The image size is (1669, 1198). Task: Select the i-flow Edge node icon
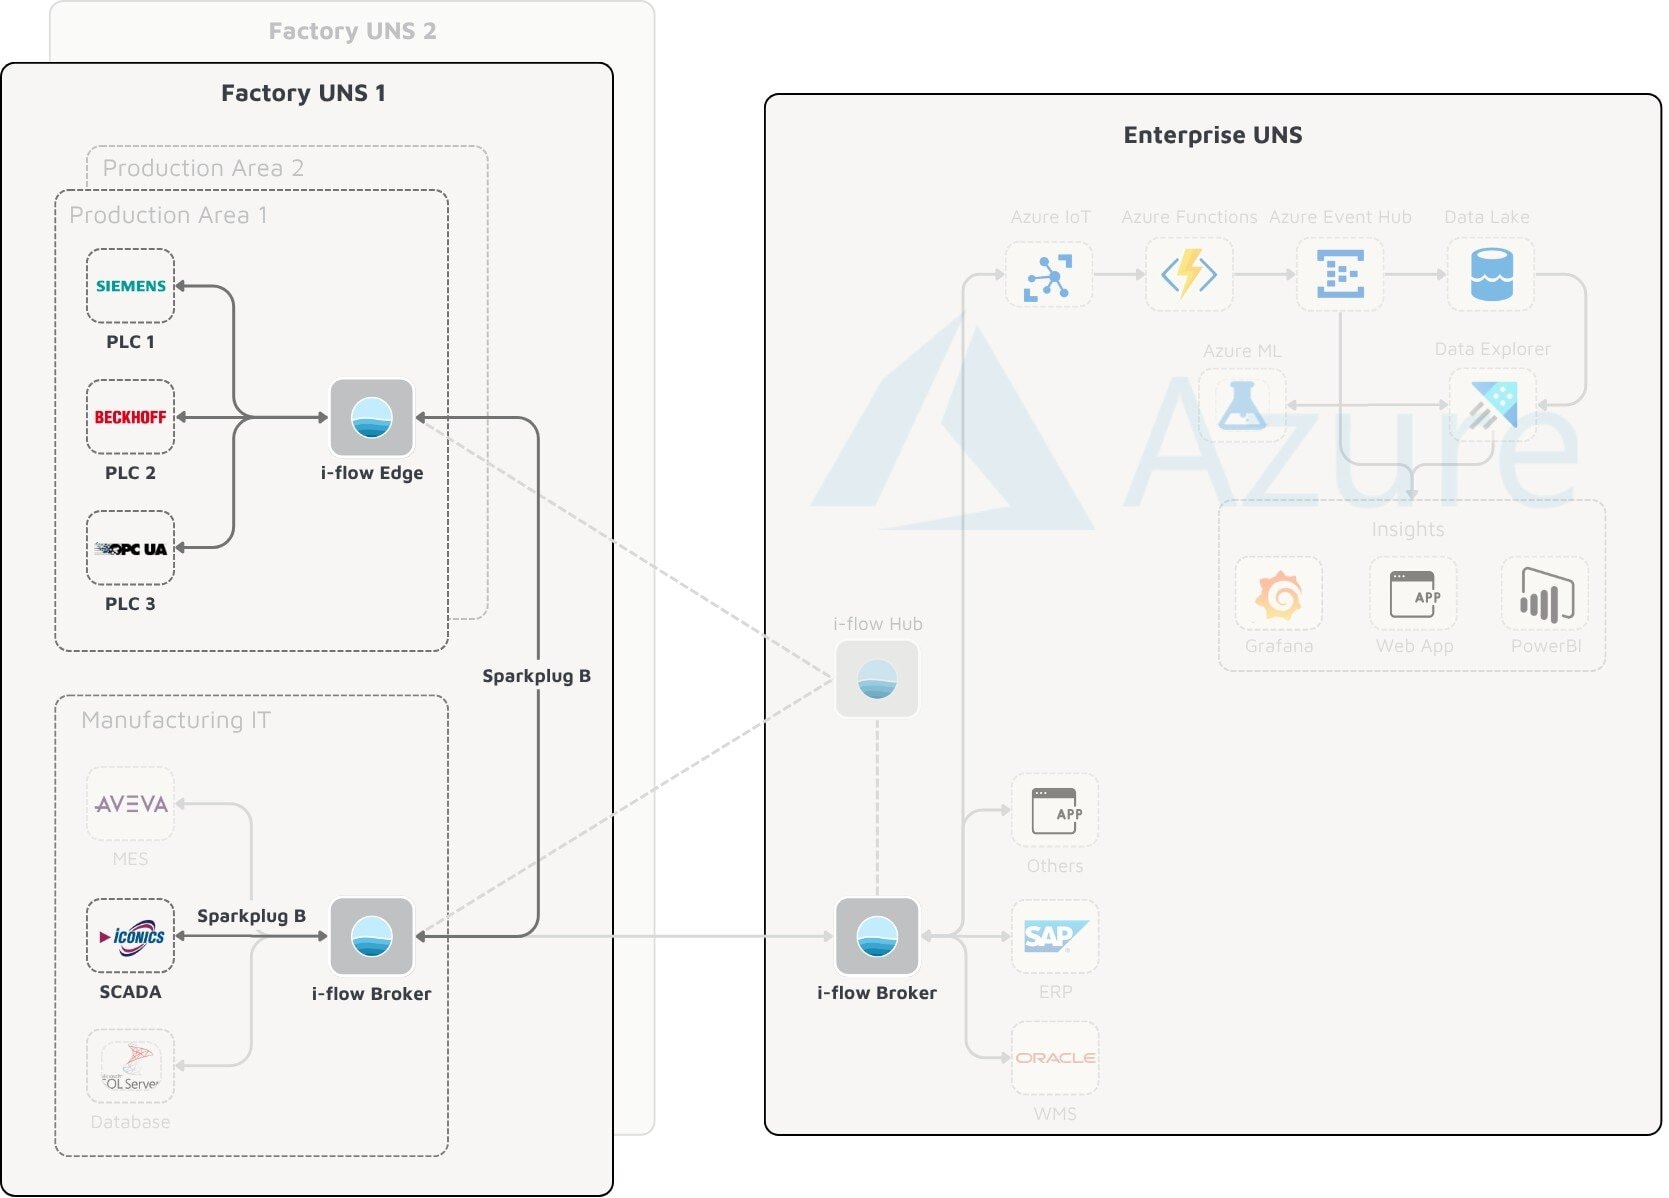(372, 417)
